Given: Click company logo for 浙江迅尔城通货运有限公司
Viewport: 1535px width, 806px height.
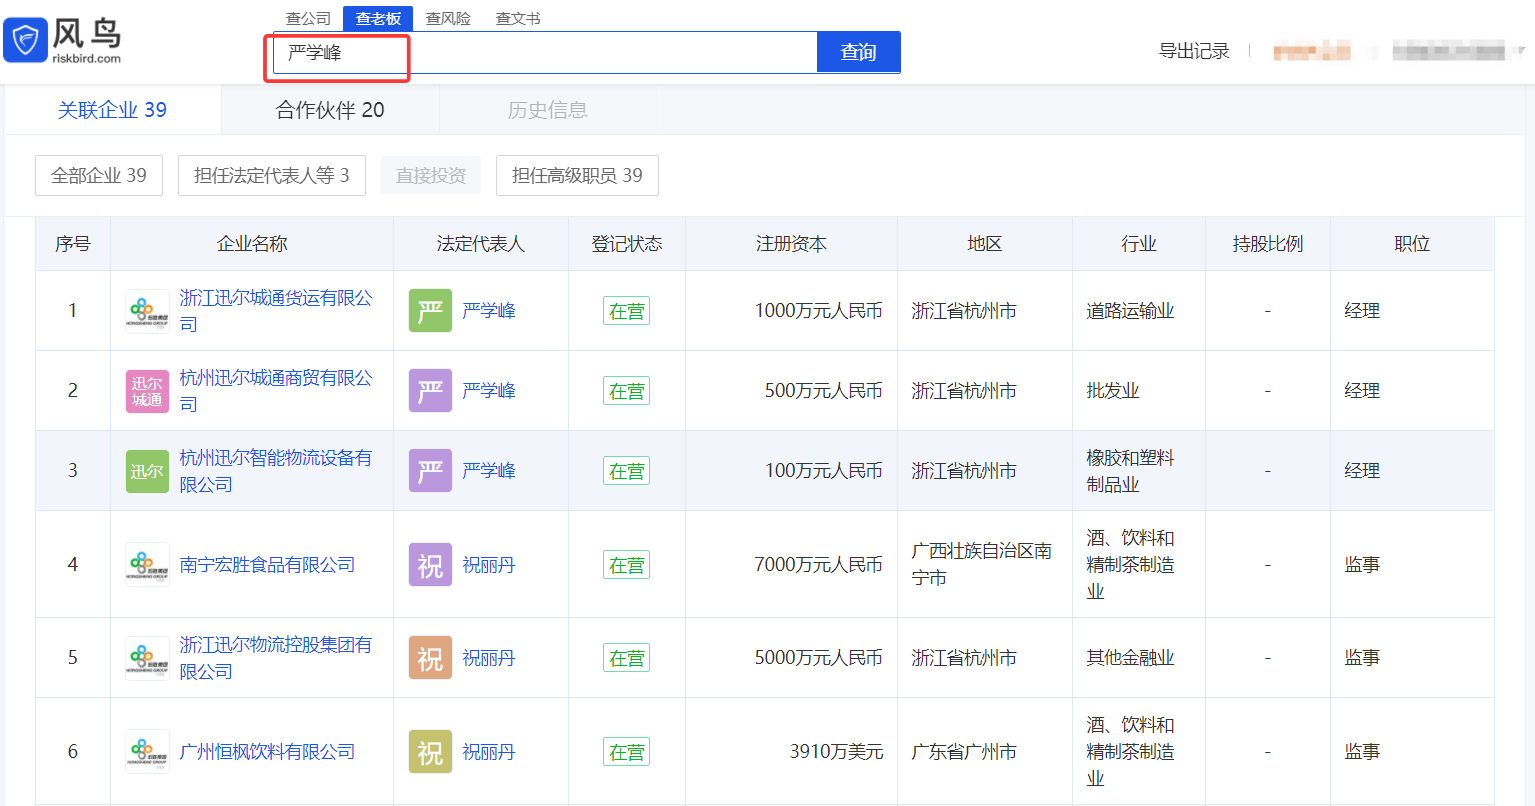Looking at the screenshot, I should (147, 311).
